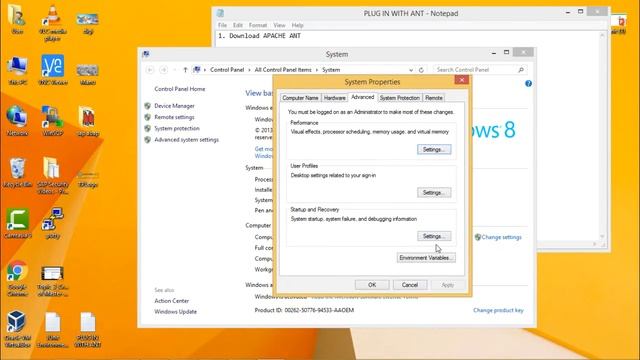Open Notepad Help menu

click(298, 25)
